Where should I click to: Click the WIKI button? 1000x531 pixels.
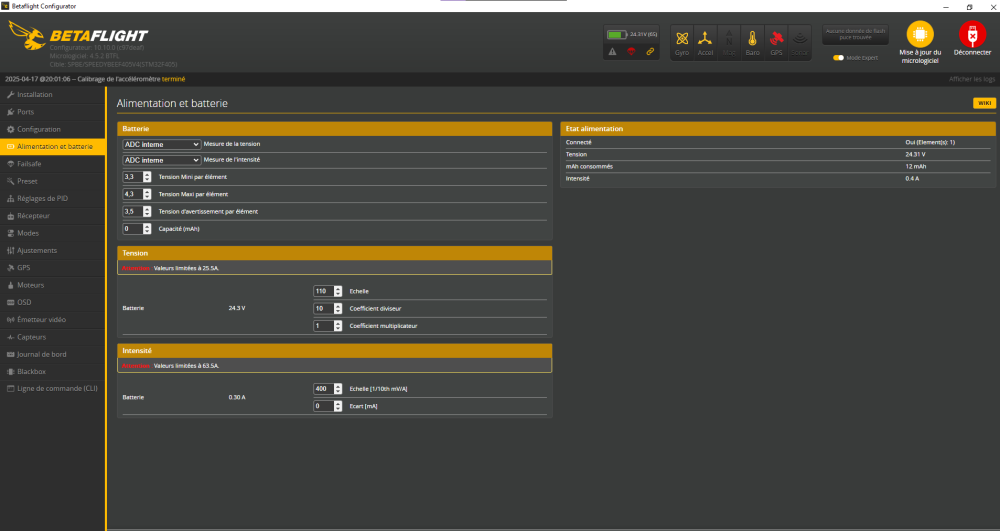click(x=984, y=103)
